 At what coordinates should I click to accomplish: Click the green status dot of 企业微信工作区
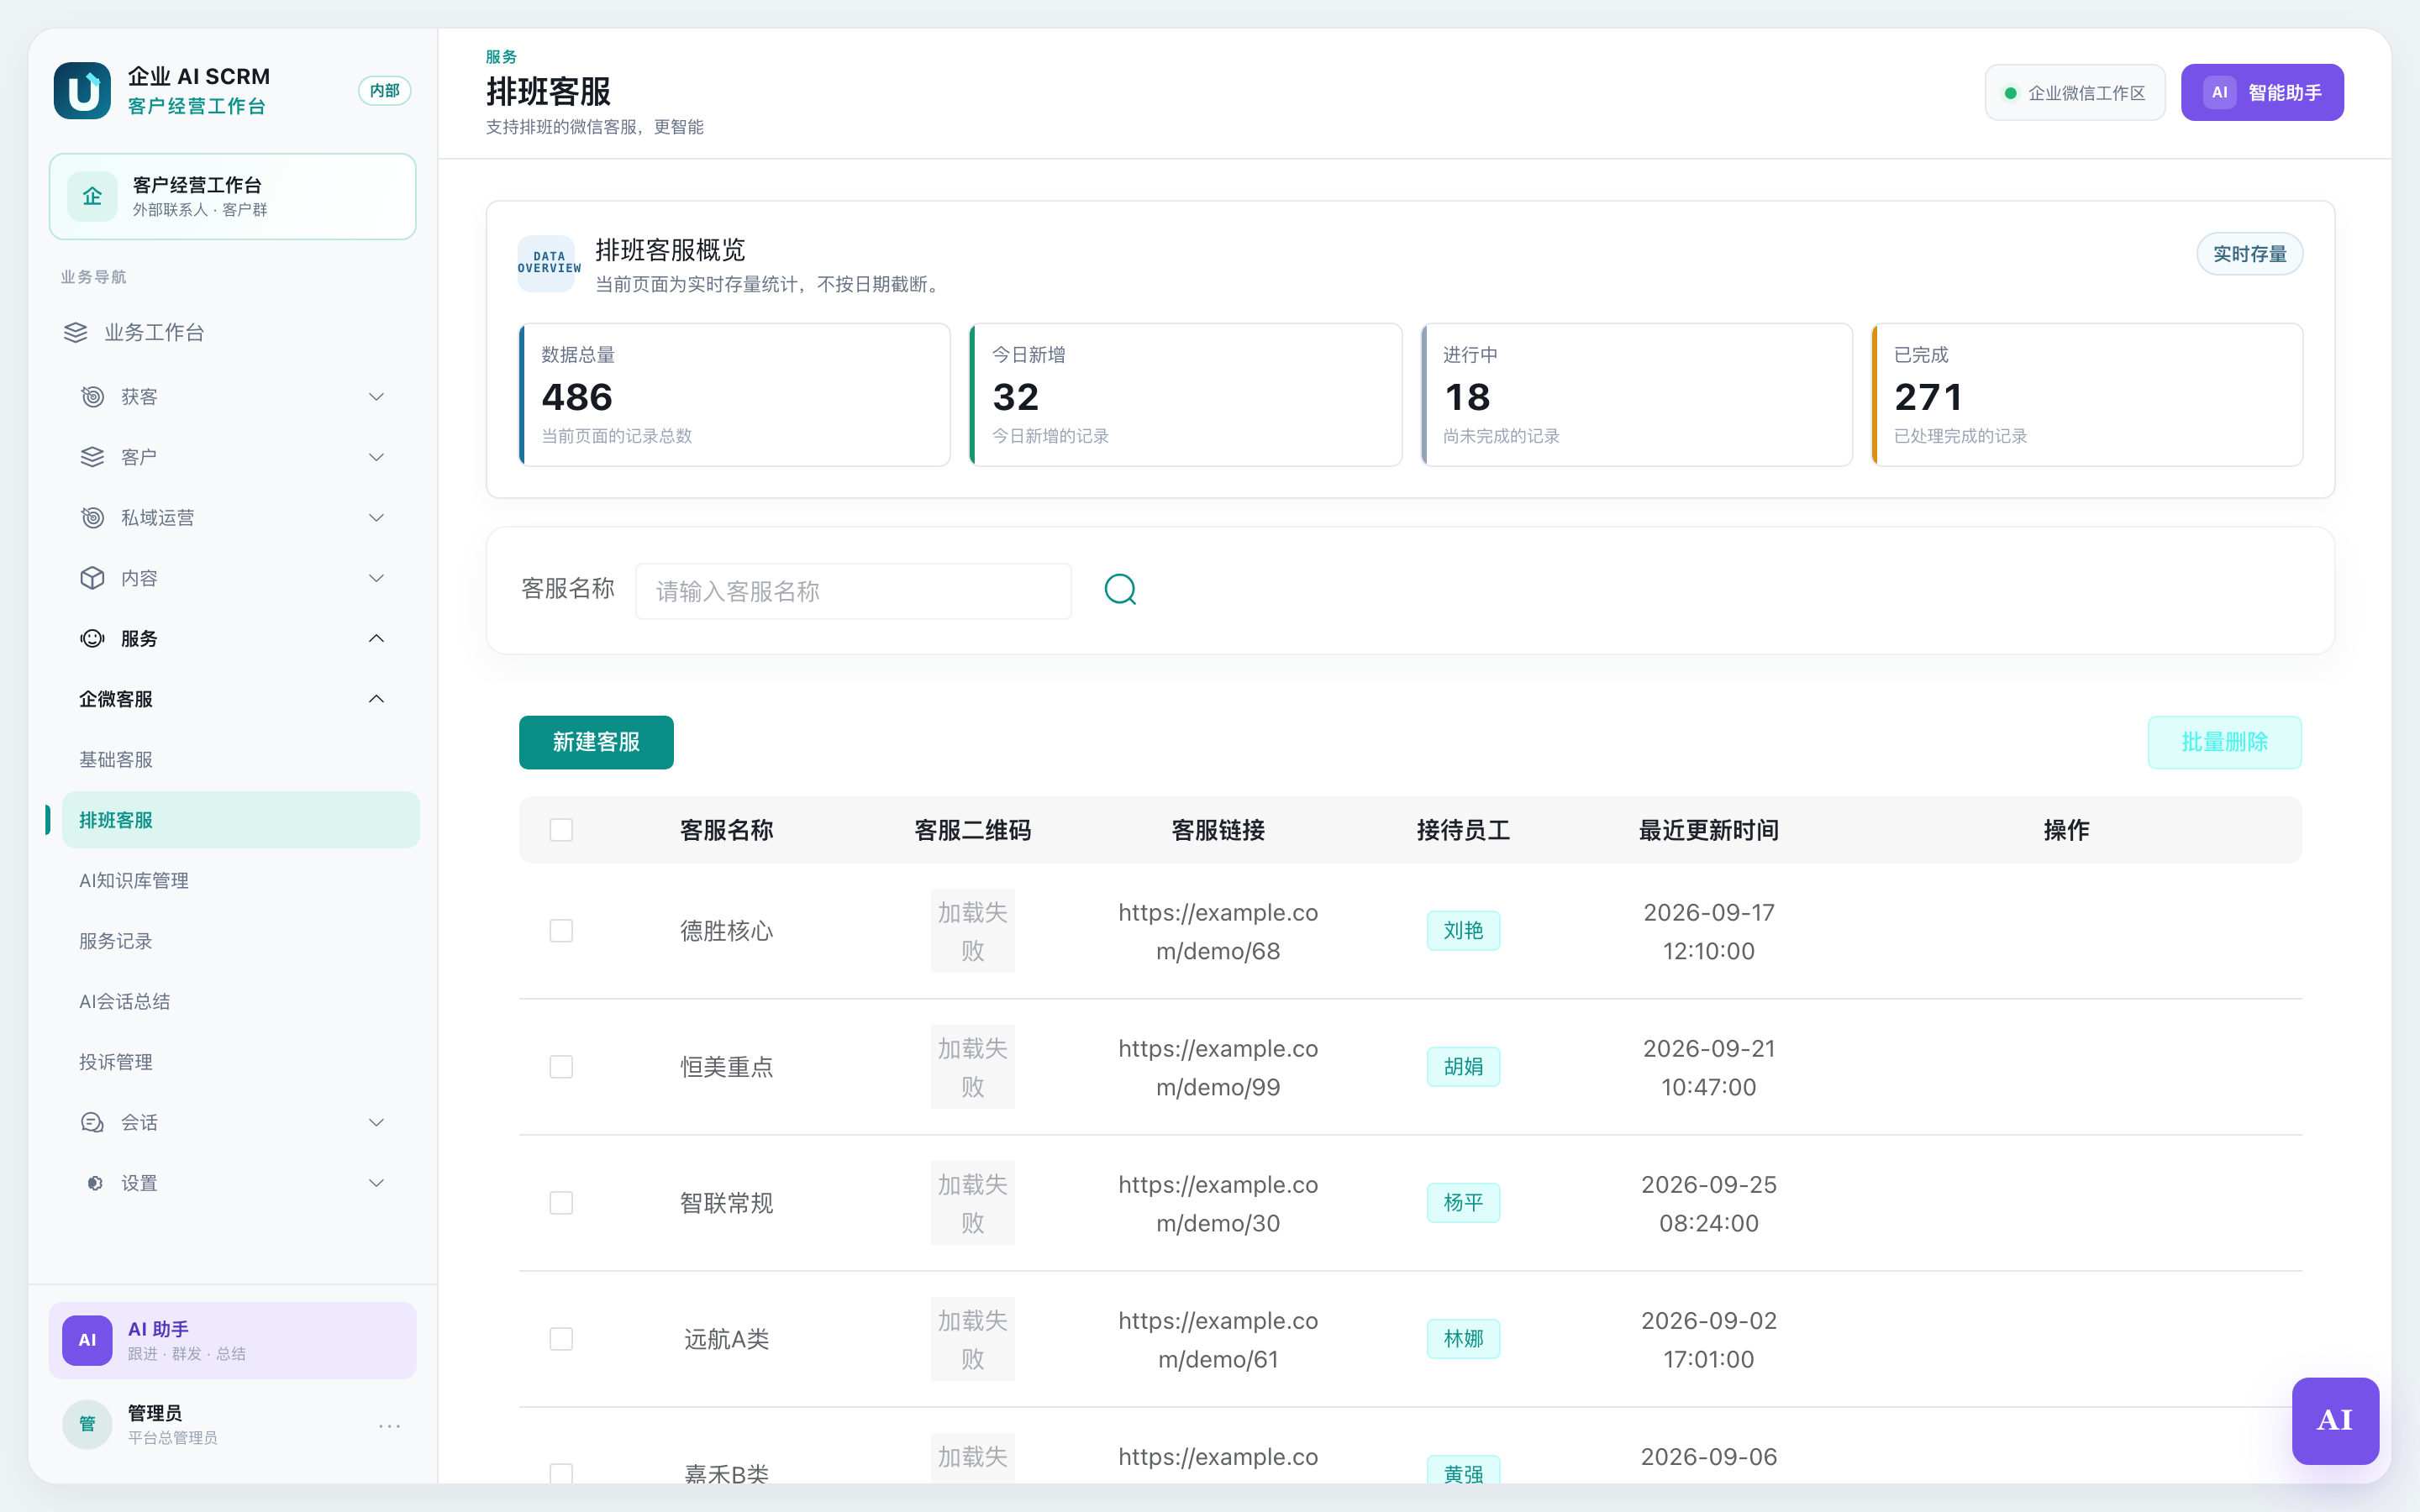[2009, 93]
